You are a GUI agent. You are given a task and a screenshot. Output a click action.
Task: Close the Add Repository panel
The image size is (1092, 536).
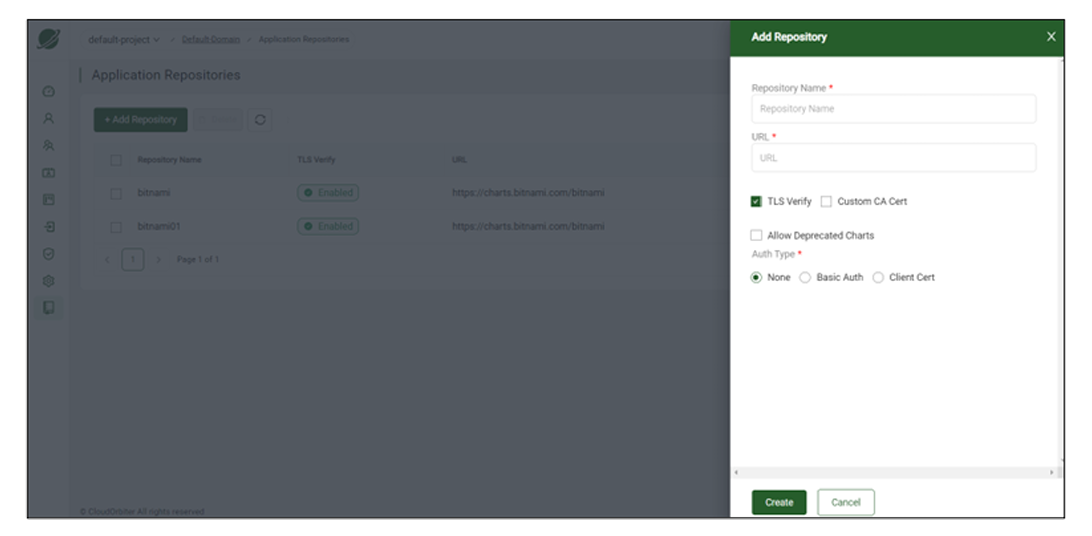[1051, 37]
